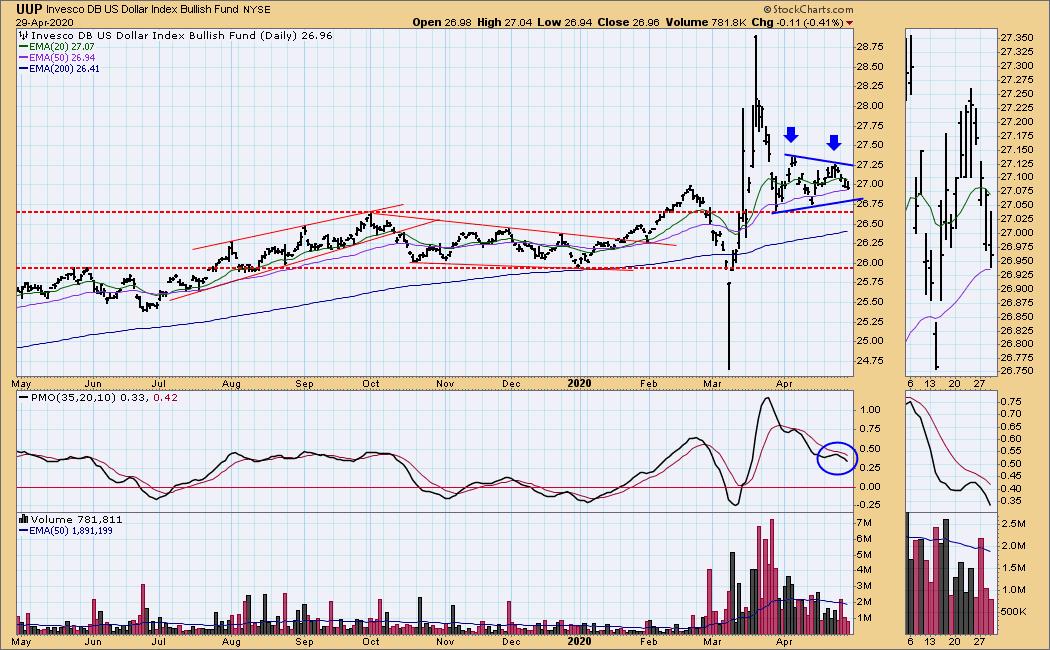Click the 25.75 price axis label
Image resolution: width=1050 pixels, height=650 pixels.
point(869,282)
